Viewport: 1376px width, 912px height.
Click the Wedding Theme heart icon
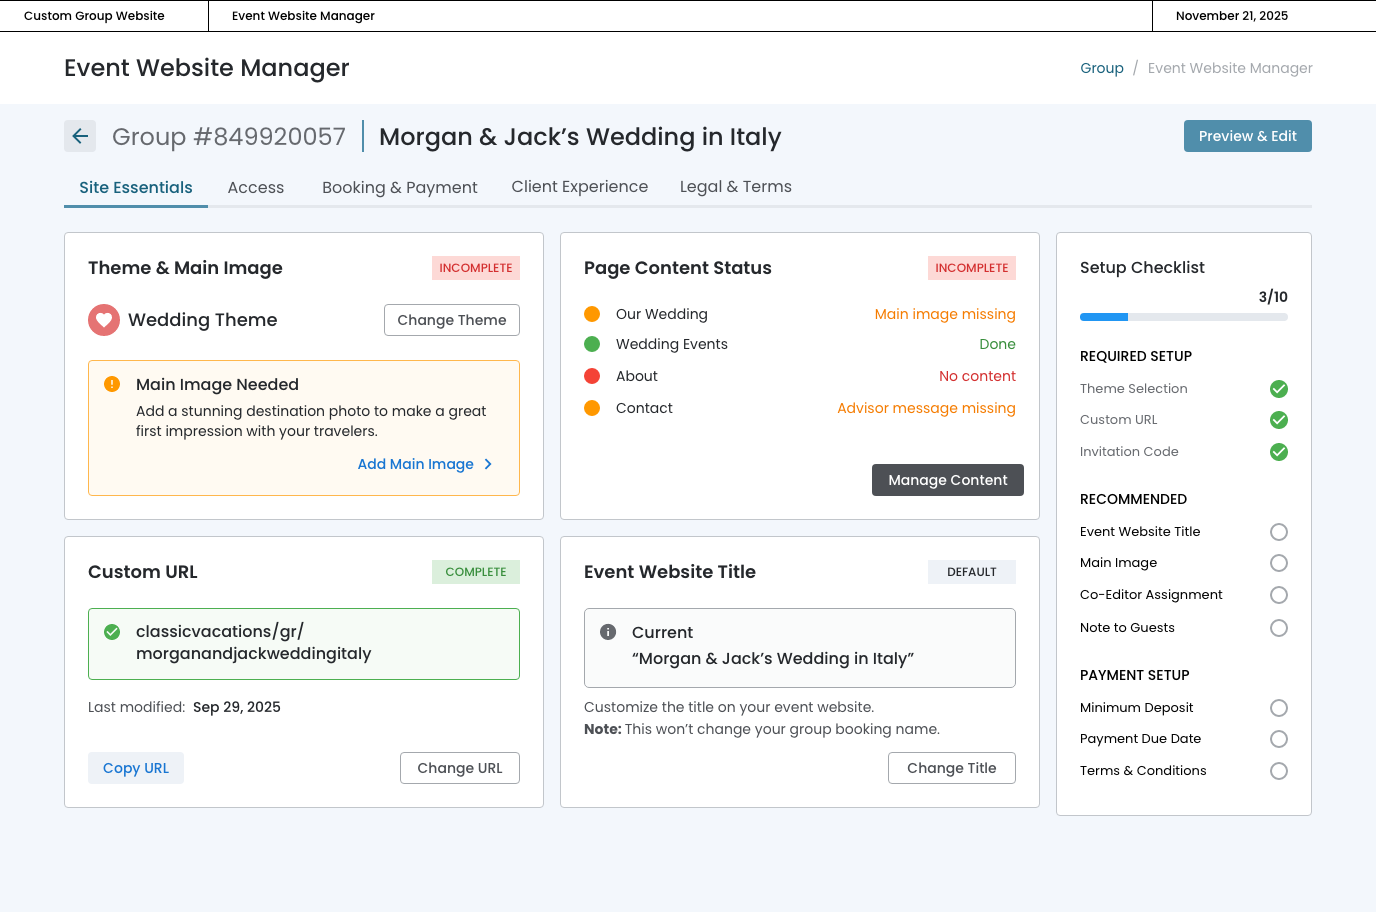pos(104,320)
